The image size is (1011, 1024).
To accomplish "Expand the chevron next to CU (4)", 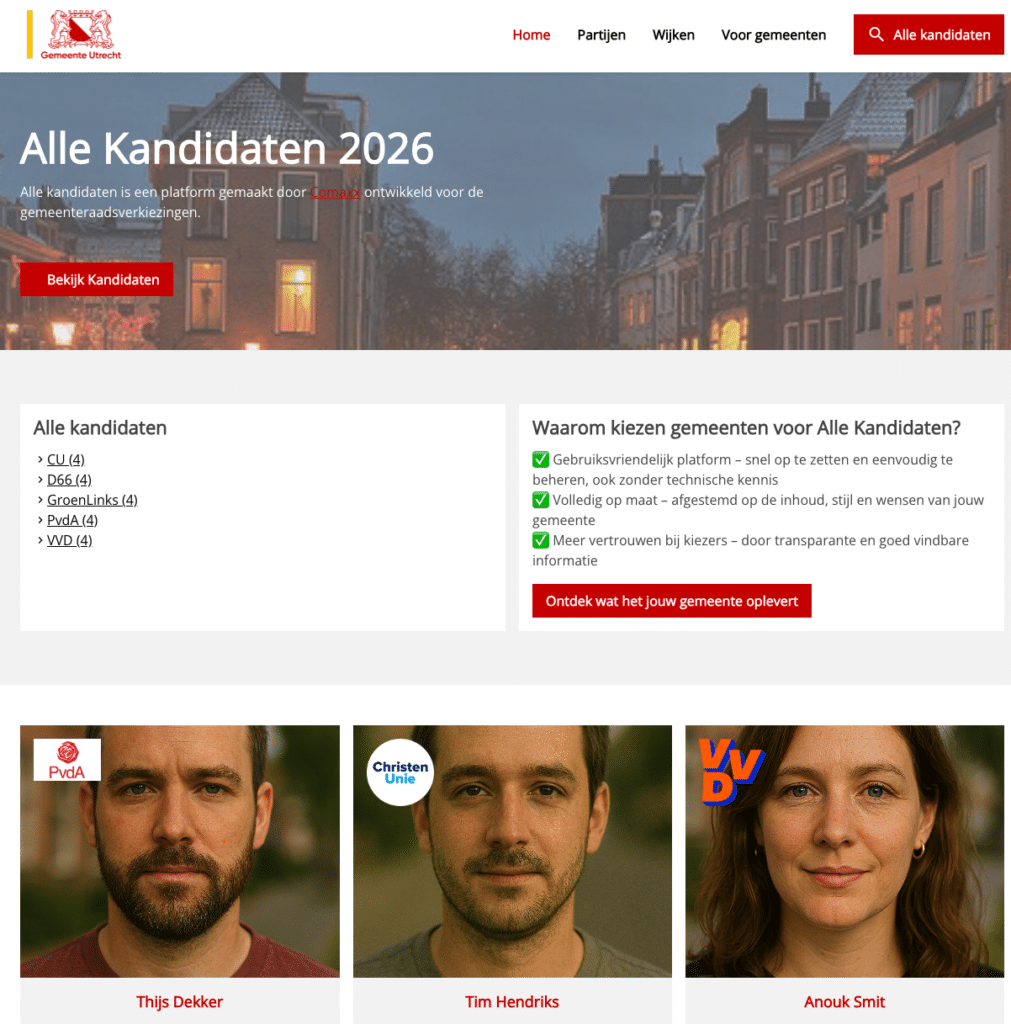I will (40, 459).
